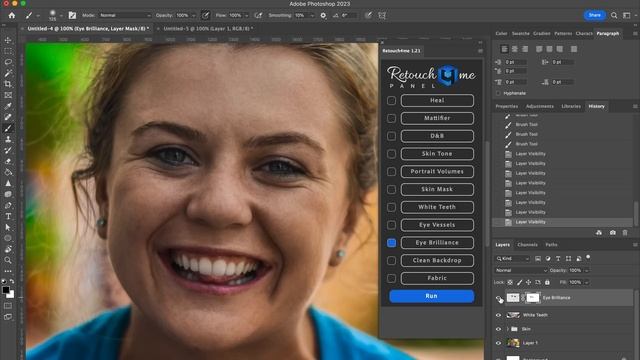Select the Zoom tool in toolbar

[x=8, y=260]
